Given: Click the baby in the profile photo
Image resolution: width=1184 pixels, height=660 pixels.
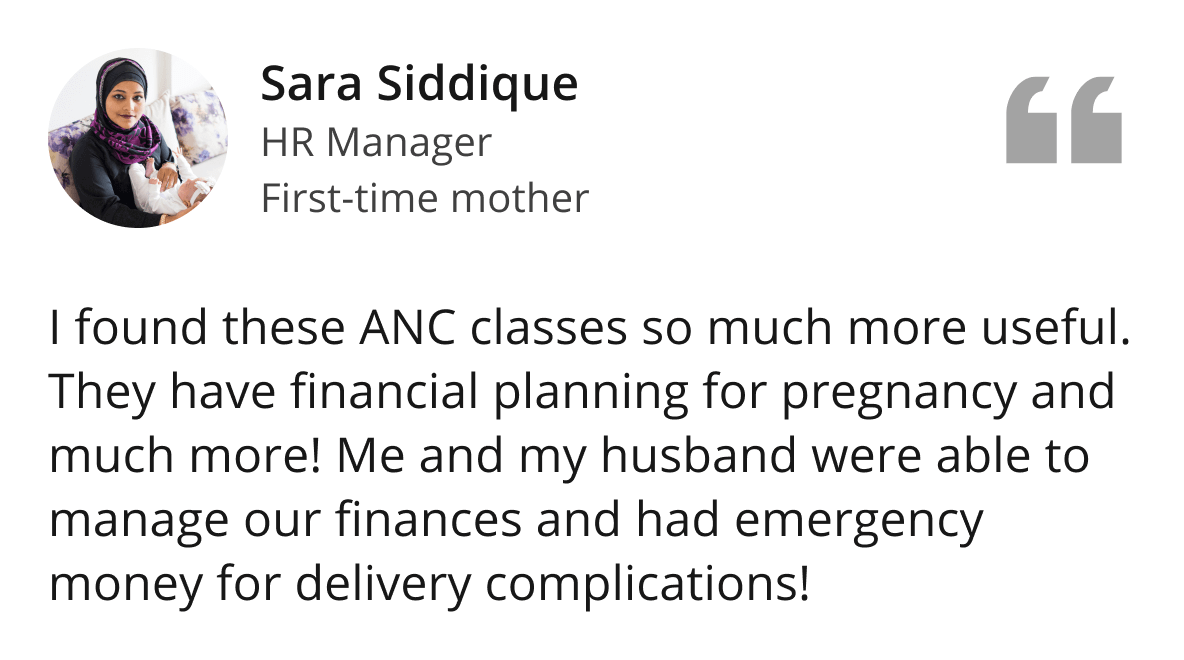Looking at the screenshot, I should pos(172,189).
